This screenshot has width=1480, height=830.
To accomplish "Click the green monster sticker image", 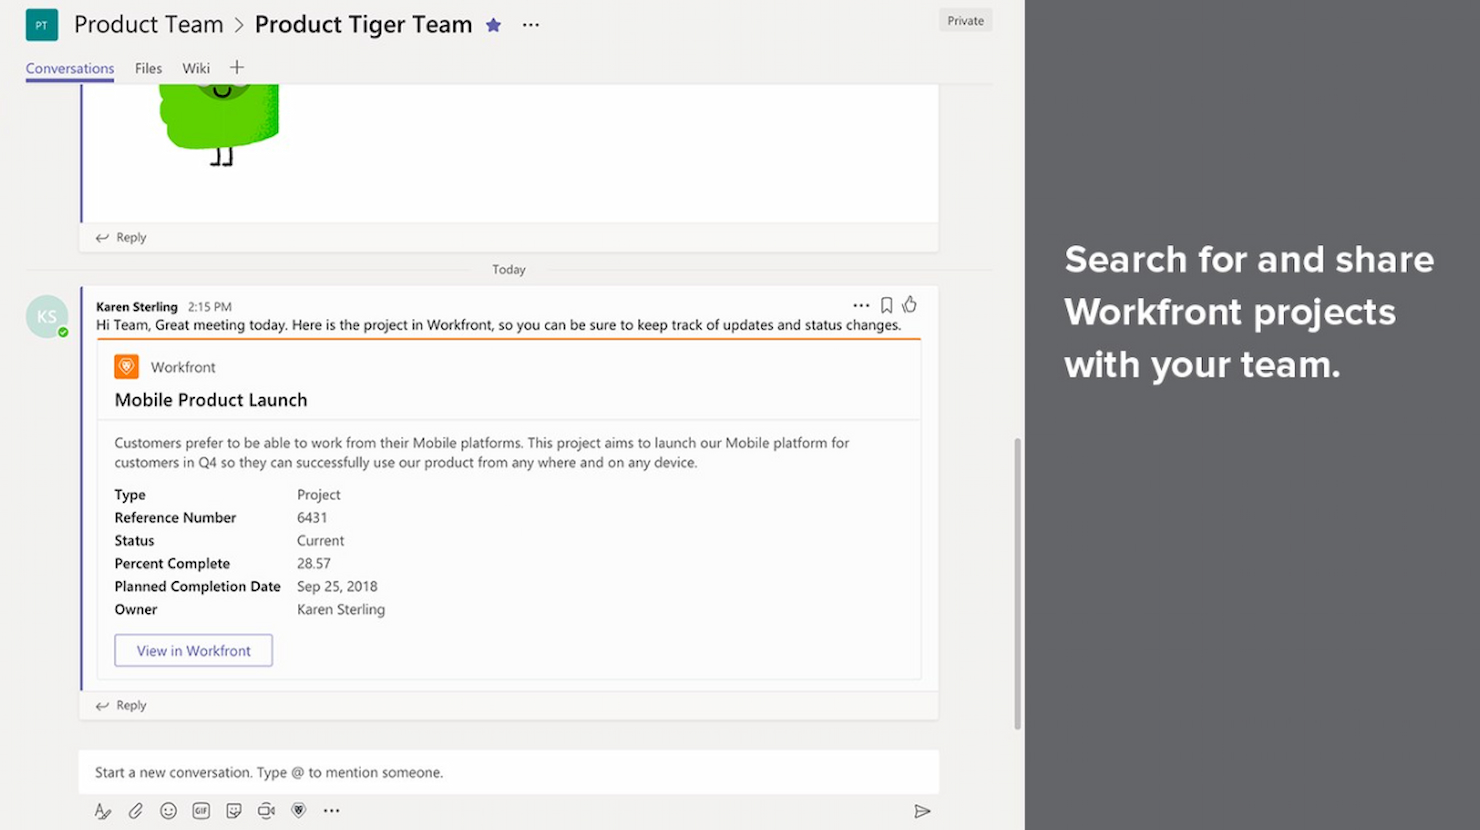I will click(219, 125).
